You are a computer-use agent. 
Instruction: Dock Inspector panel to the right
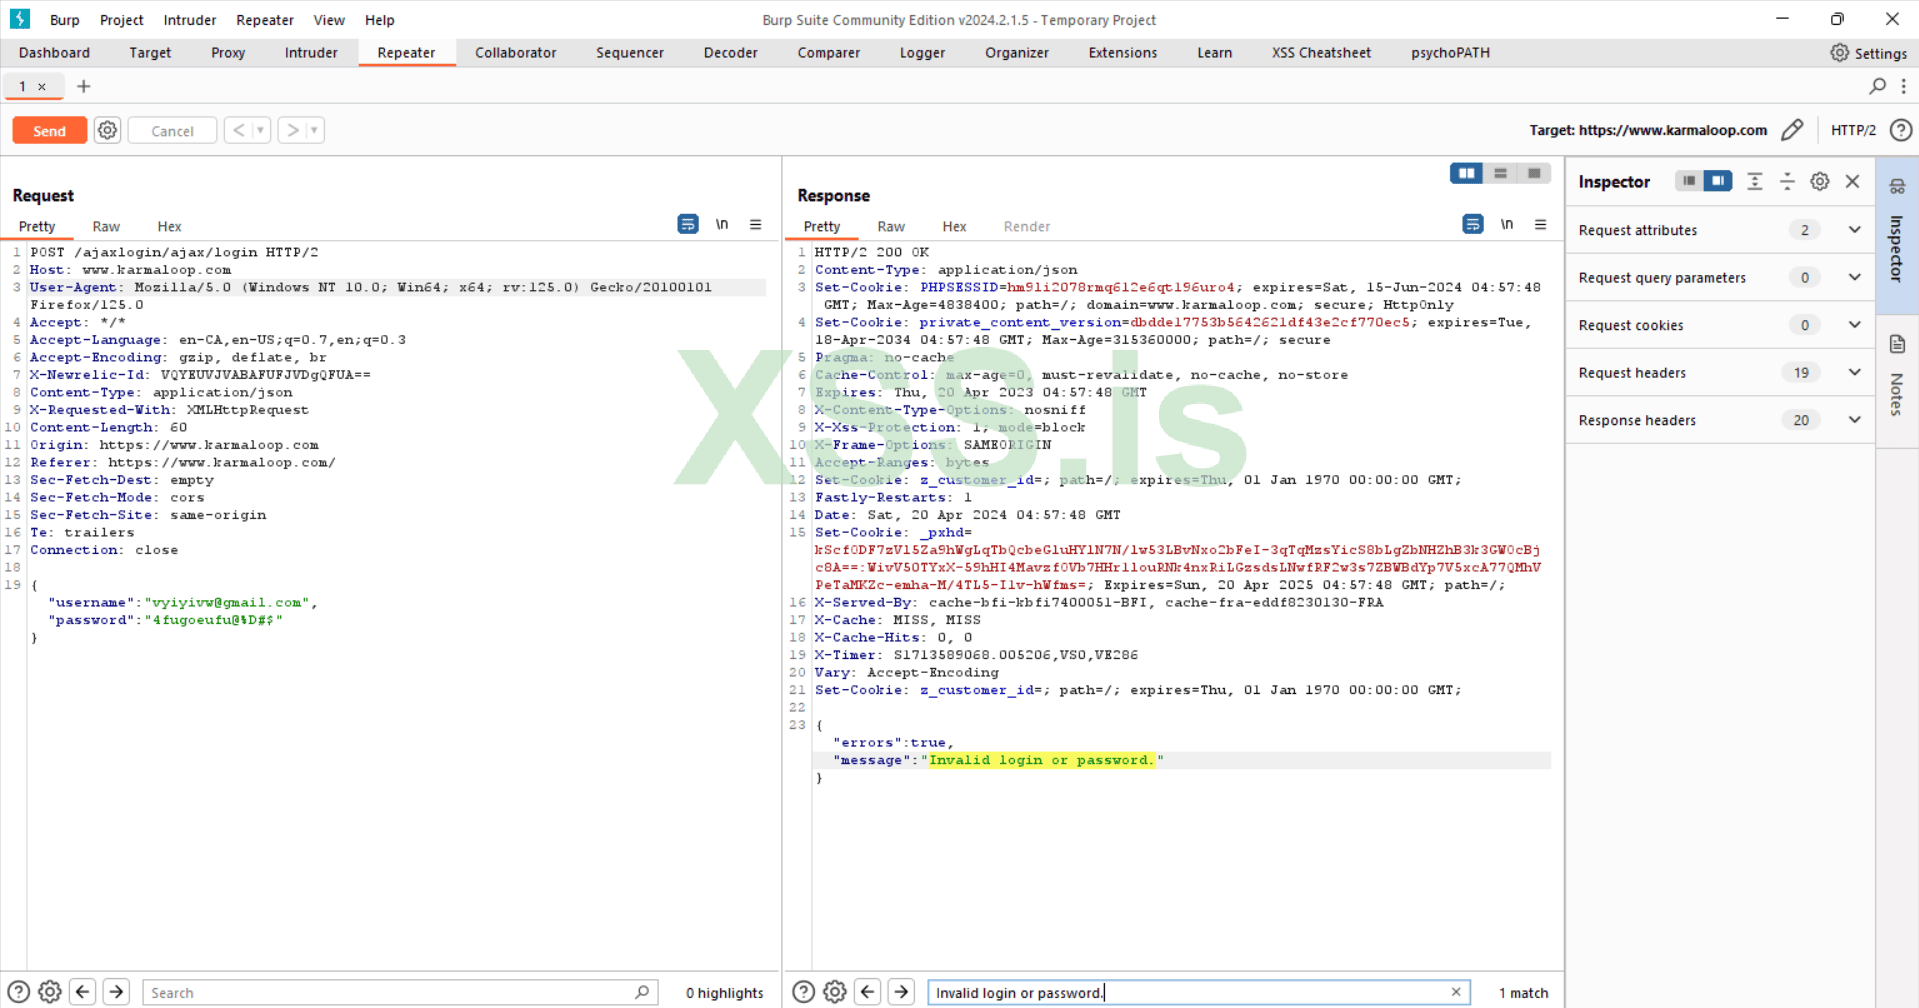click(1718, 181)
